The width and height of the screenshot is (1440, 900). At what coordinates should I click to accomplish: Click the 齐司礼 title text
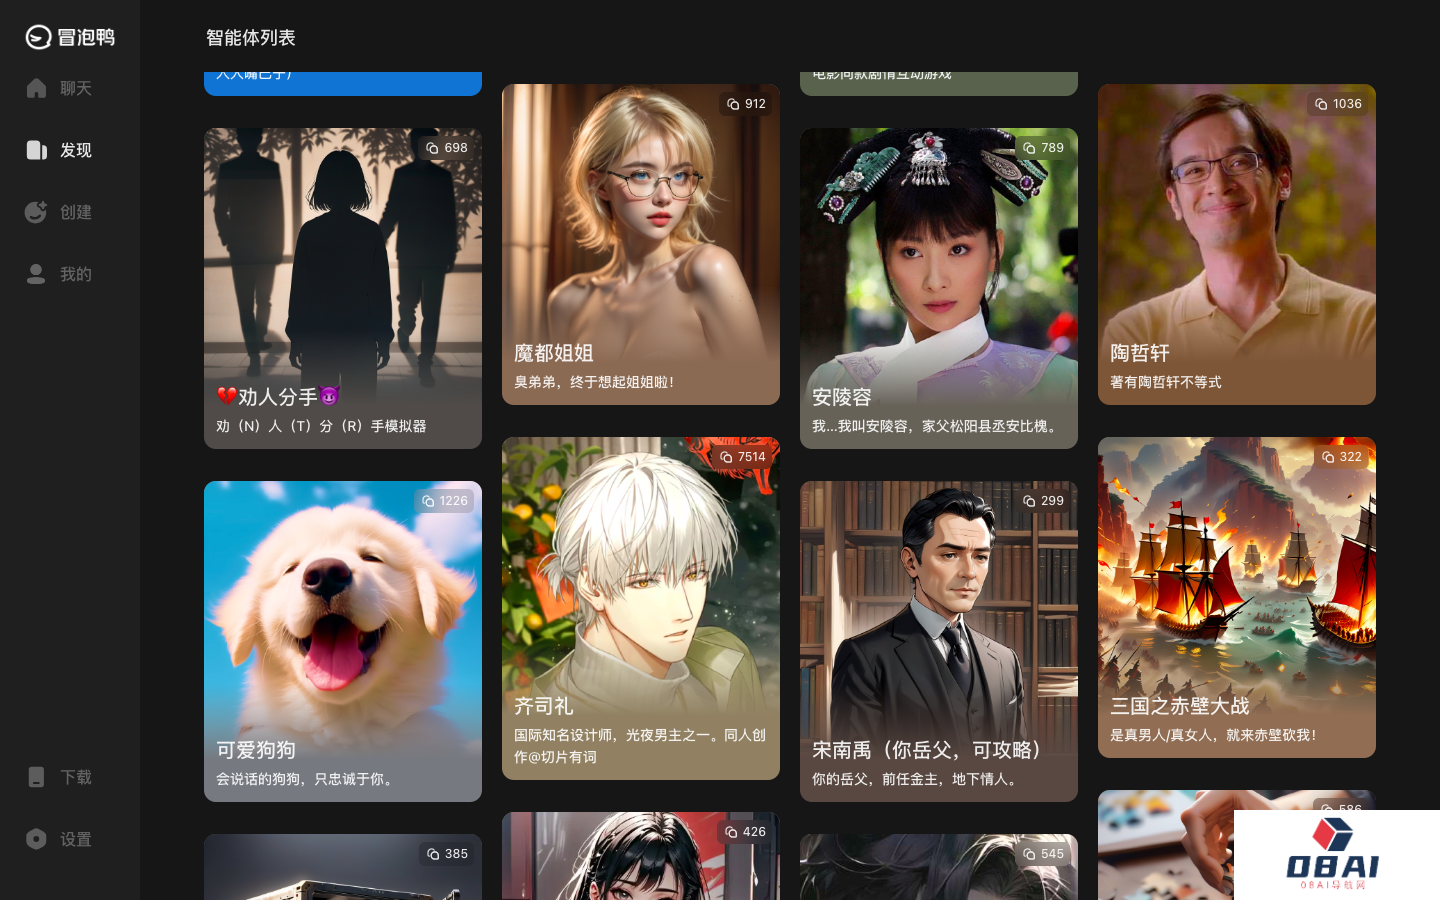click(x=544, y=706)
